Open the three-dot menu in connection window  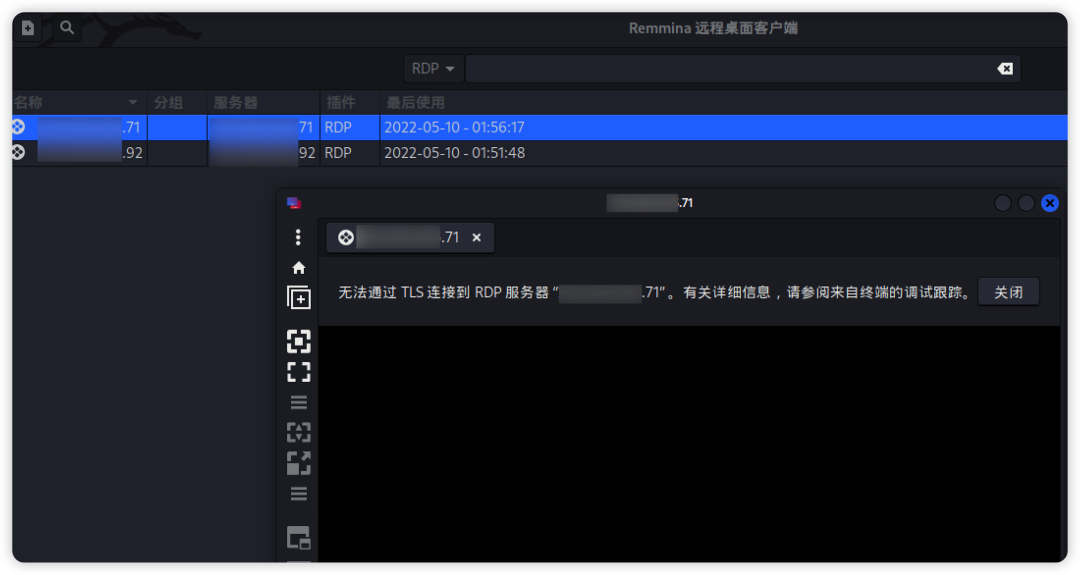298,238
